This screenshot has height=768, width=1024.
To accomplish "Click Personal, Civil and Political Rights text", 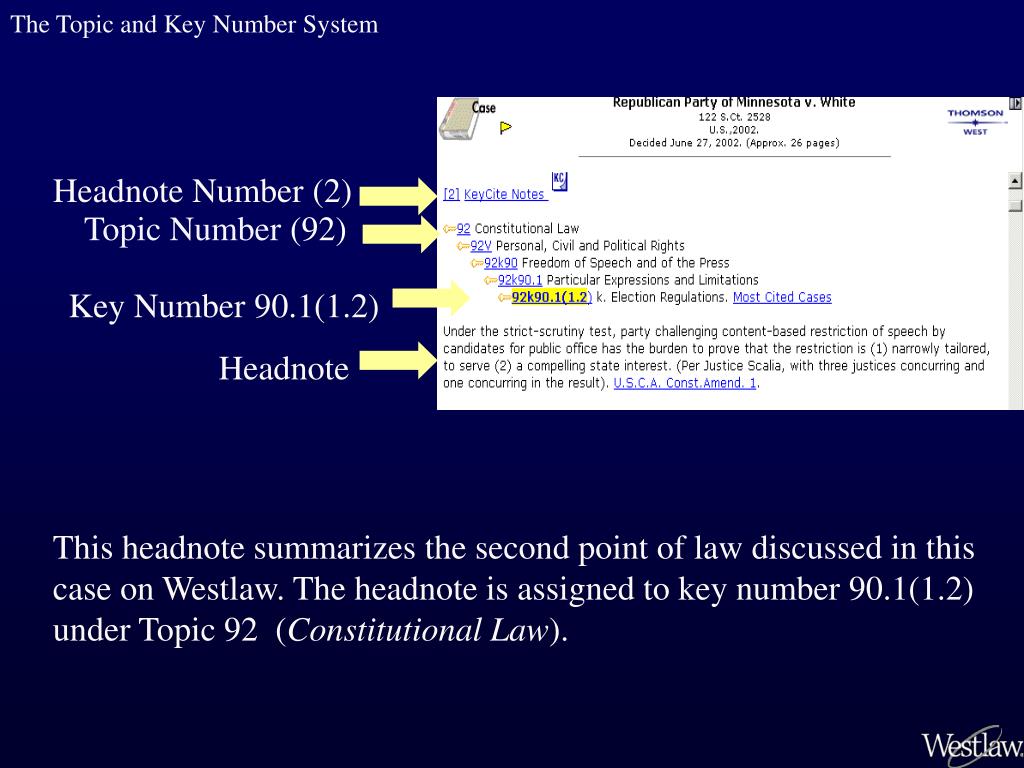I will [x=590, y=246].
